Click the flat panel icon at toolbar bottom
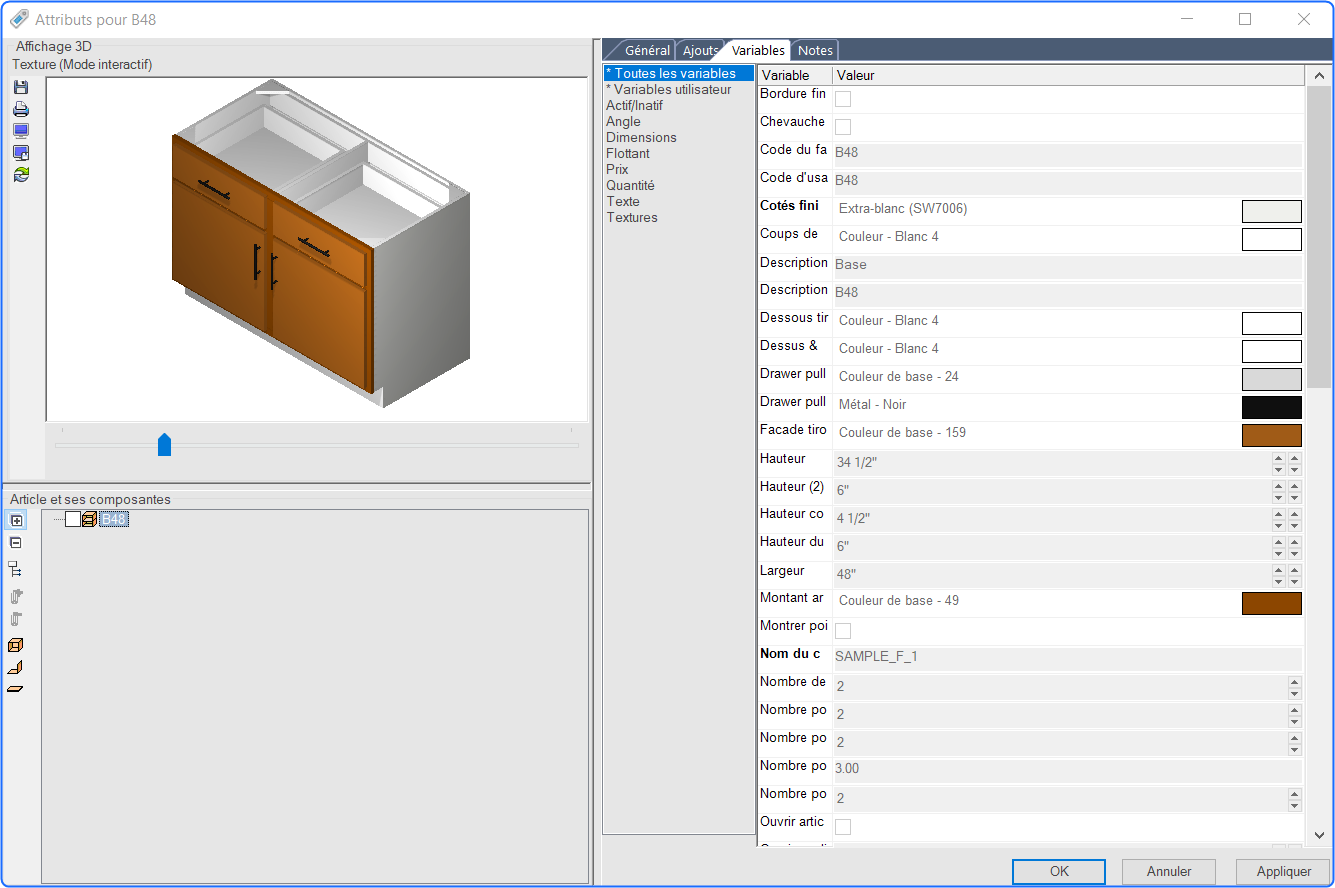This screenshot has width=1335, height=888. pyautogui.click(x=16, y=689)
